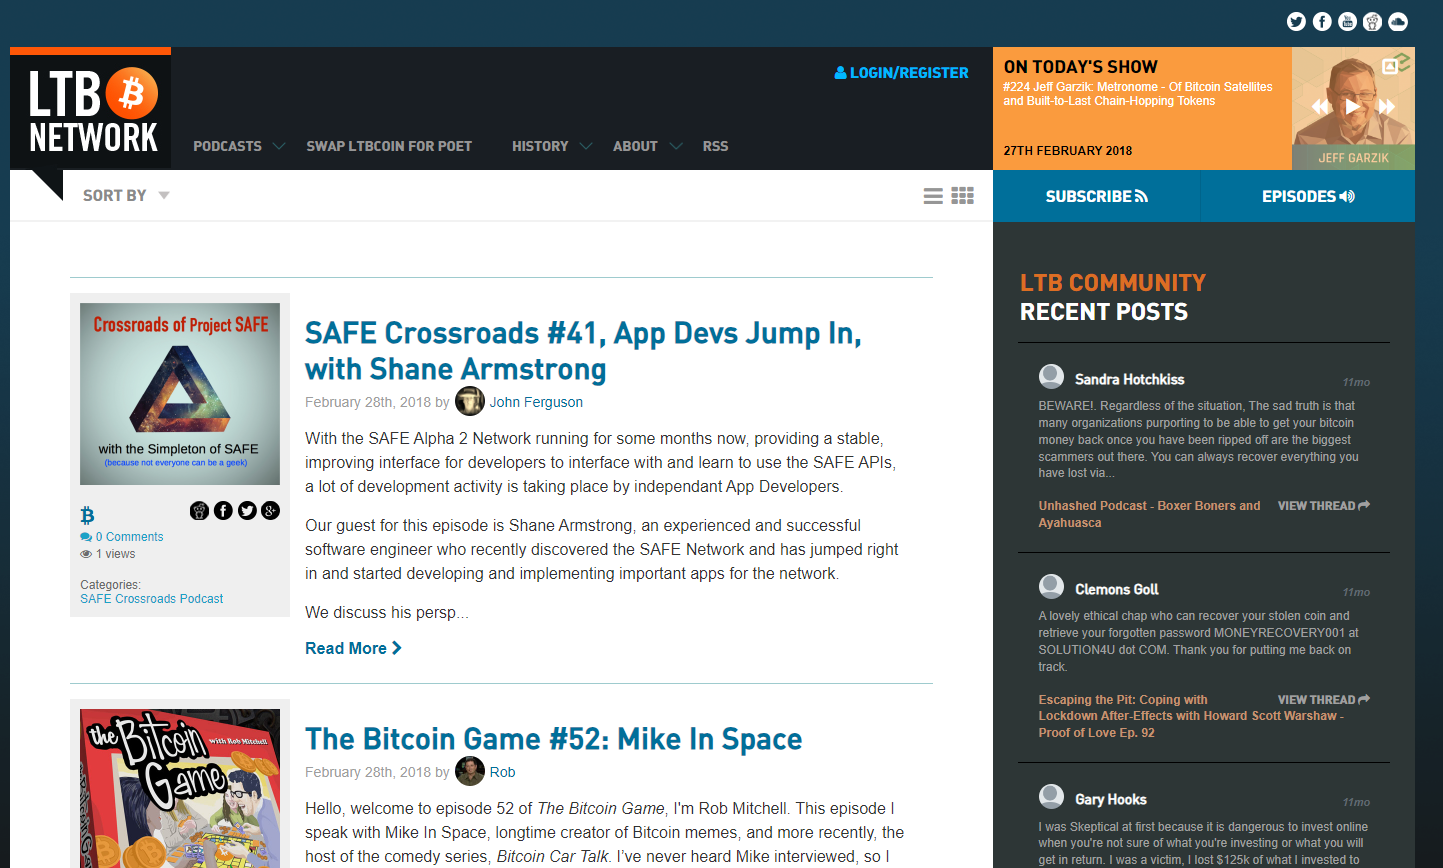The image size is (1443, 868).
Task: Visit the Reddit icon in the top bar
Action: coord(1373,22)
